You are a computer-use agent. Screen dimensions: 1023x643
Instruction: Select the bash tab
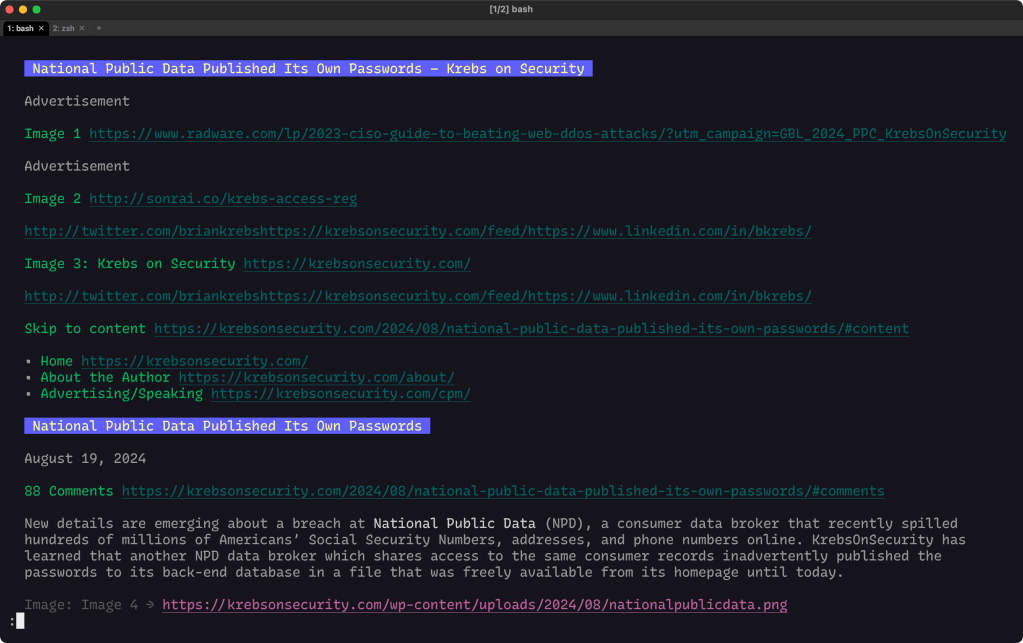click(x=19, y=28)
